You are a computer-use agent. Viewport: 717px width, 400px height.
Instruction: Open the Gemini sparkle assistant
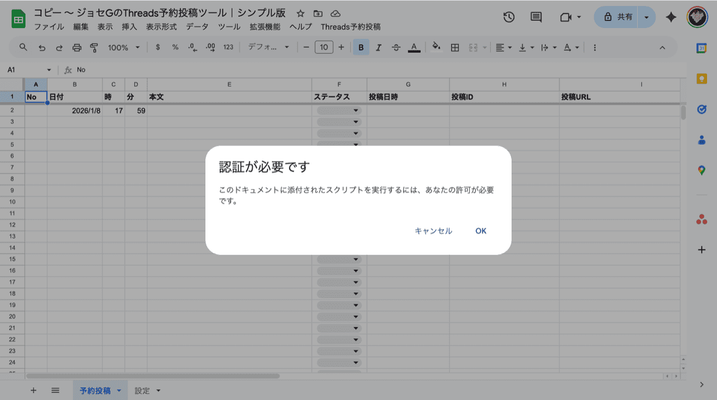[671, 17]
